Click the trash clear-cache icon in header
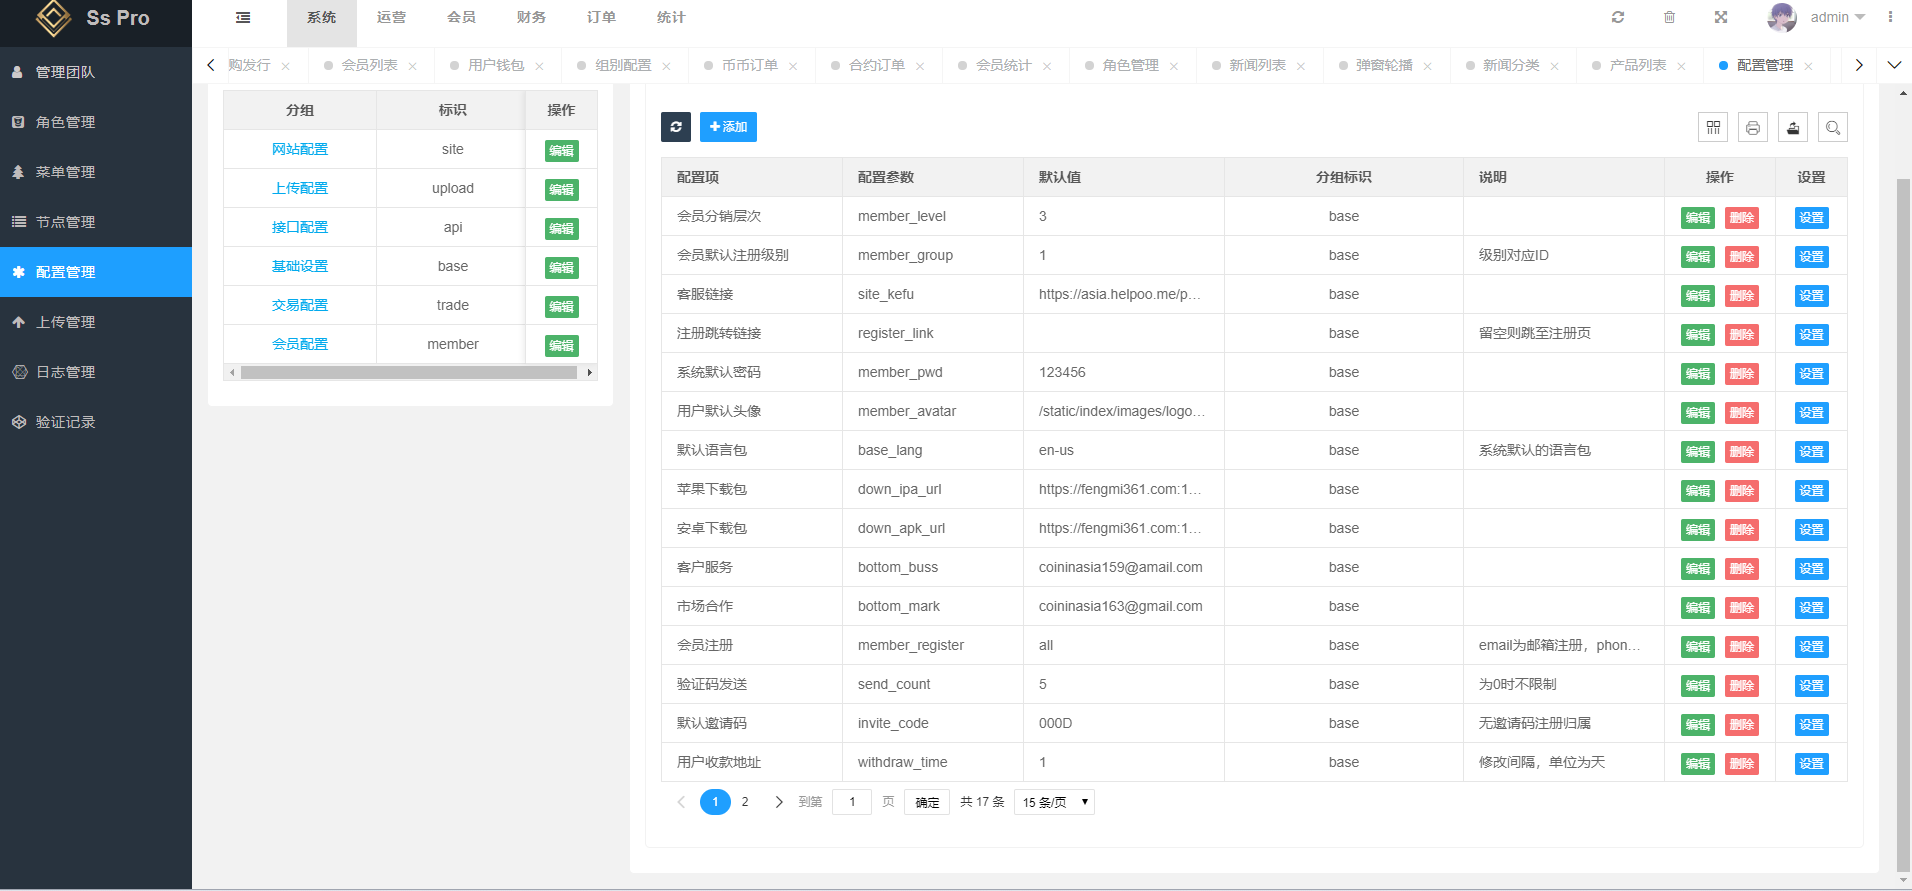The image size is (1912, 891). coord(1669,17)
